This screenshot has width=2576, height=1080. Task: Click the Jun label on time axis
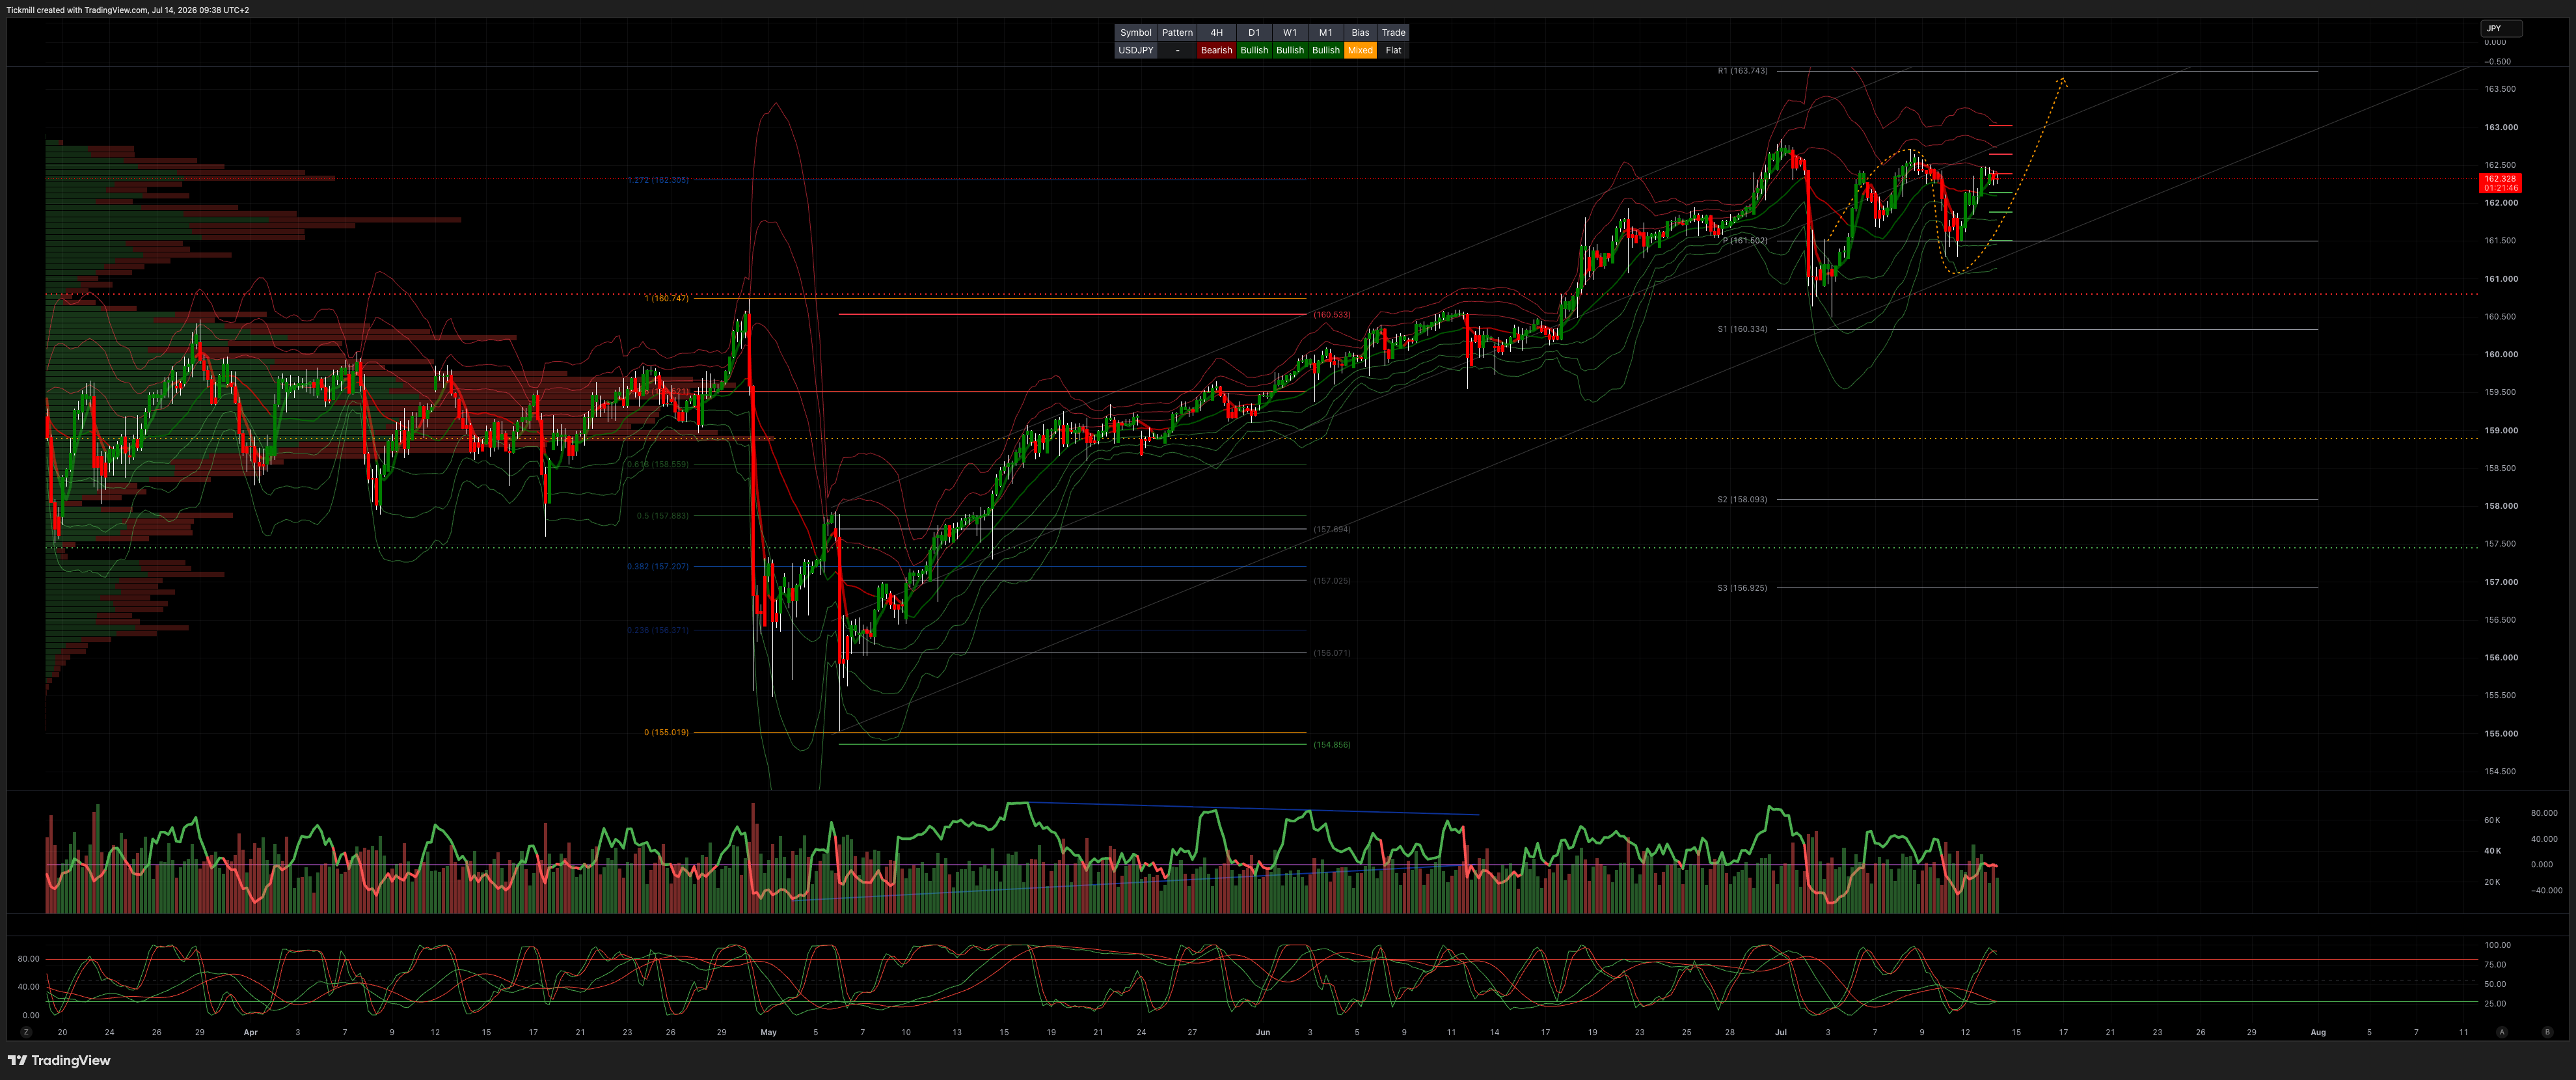(x=1263, y=1032)
